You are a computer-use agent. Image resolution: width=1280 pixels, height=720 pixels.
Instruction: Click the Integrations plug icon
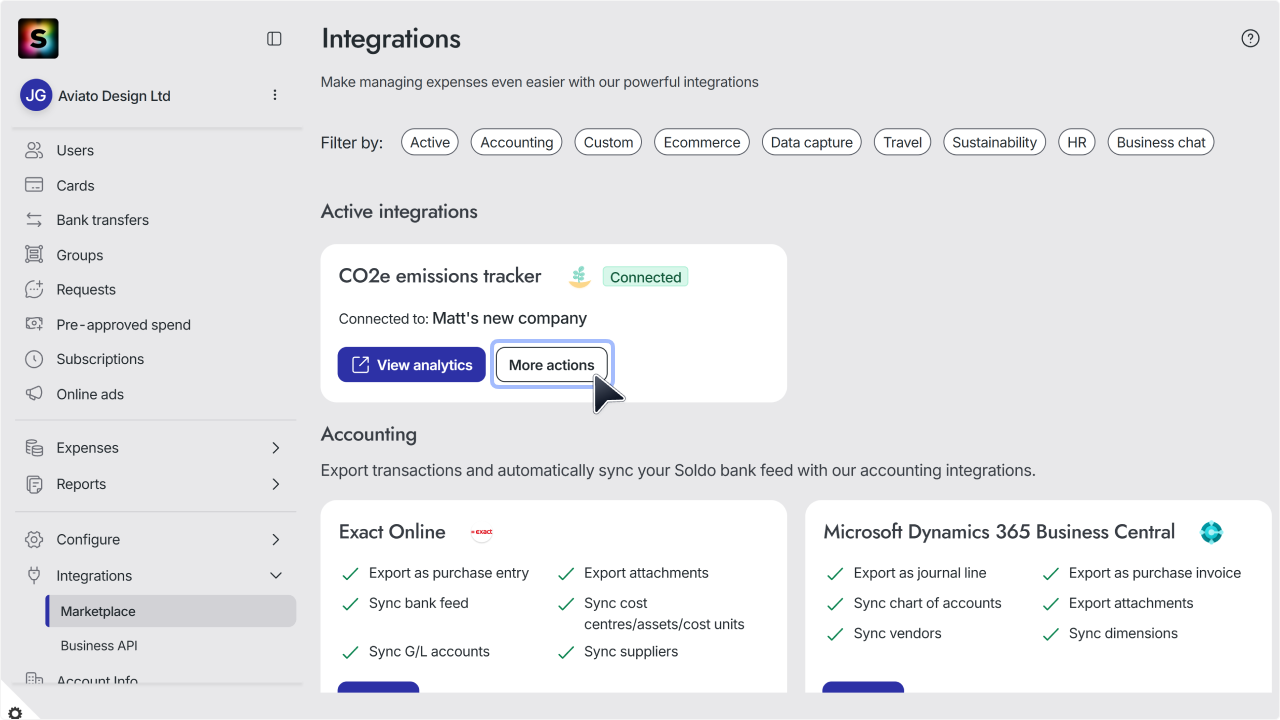[34, 576]
